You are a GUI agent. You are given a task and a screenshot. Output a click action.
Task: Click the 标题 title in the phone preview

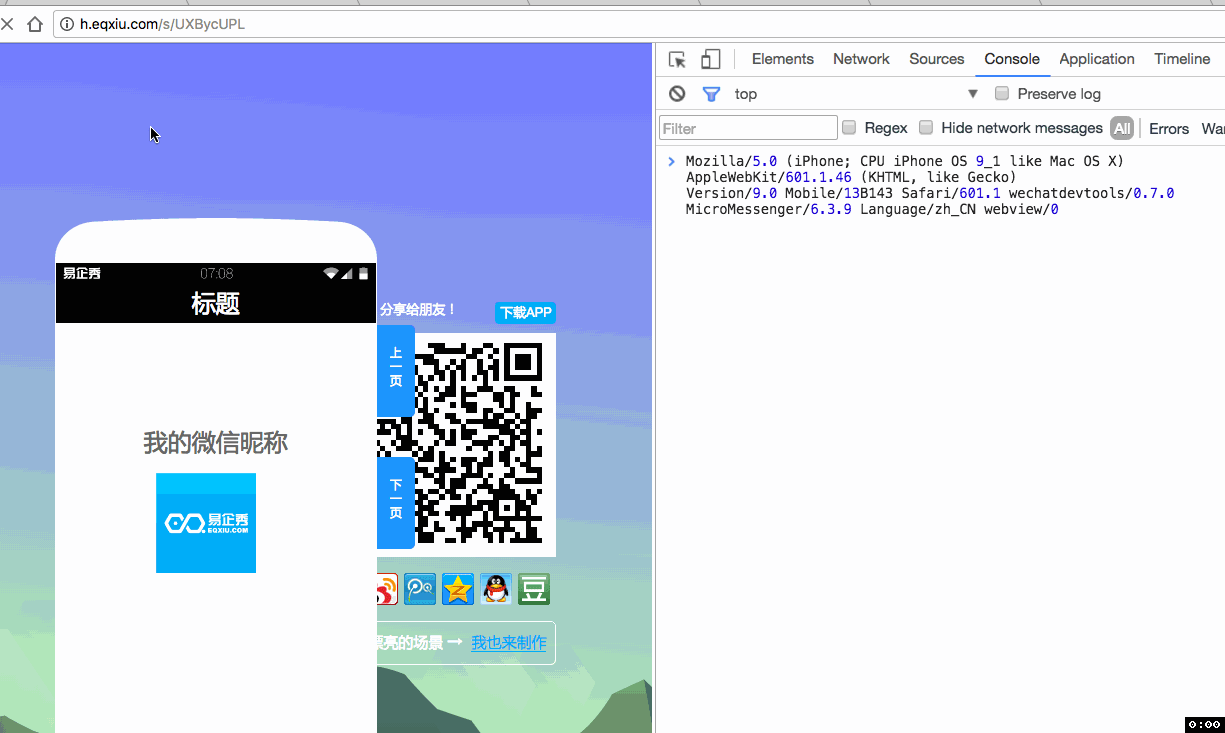216,304
